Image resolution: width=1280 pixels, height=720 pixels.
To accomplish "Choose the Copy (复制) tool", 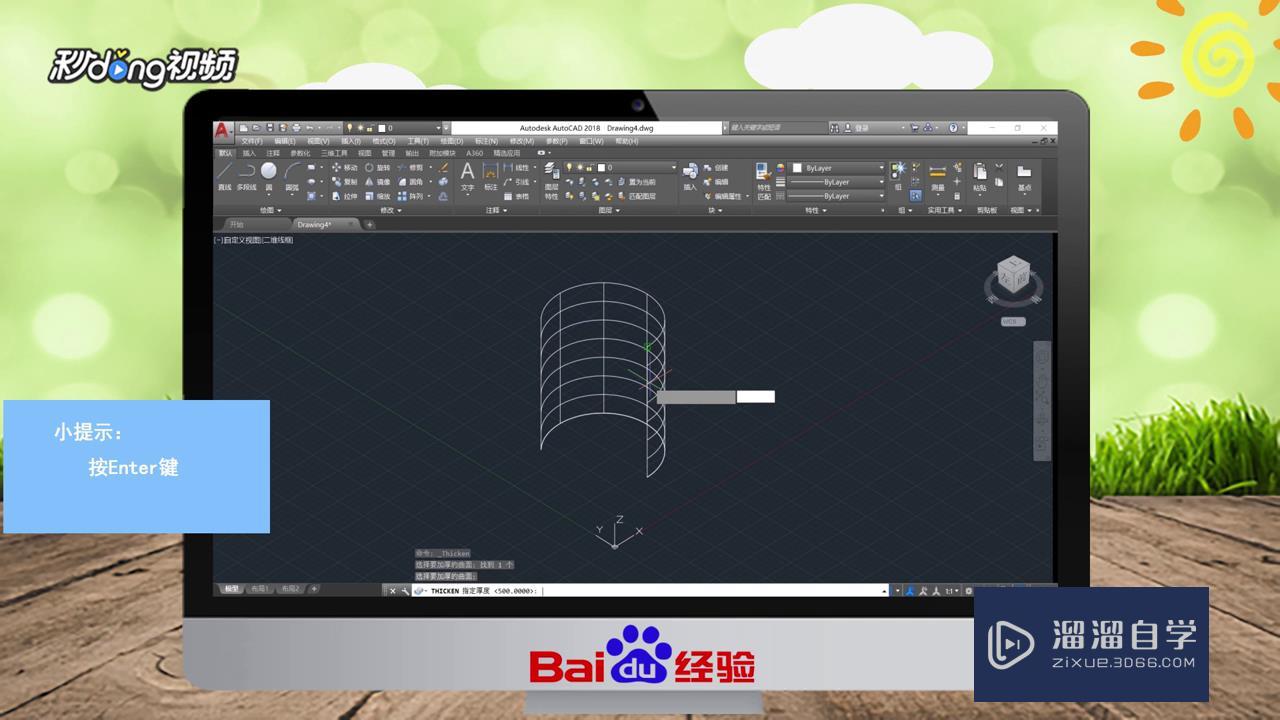I will coord(344,182).
